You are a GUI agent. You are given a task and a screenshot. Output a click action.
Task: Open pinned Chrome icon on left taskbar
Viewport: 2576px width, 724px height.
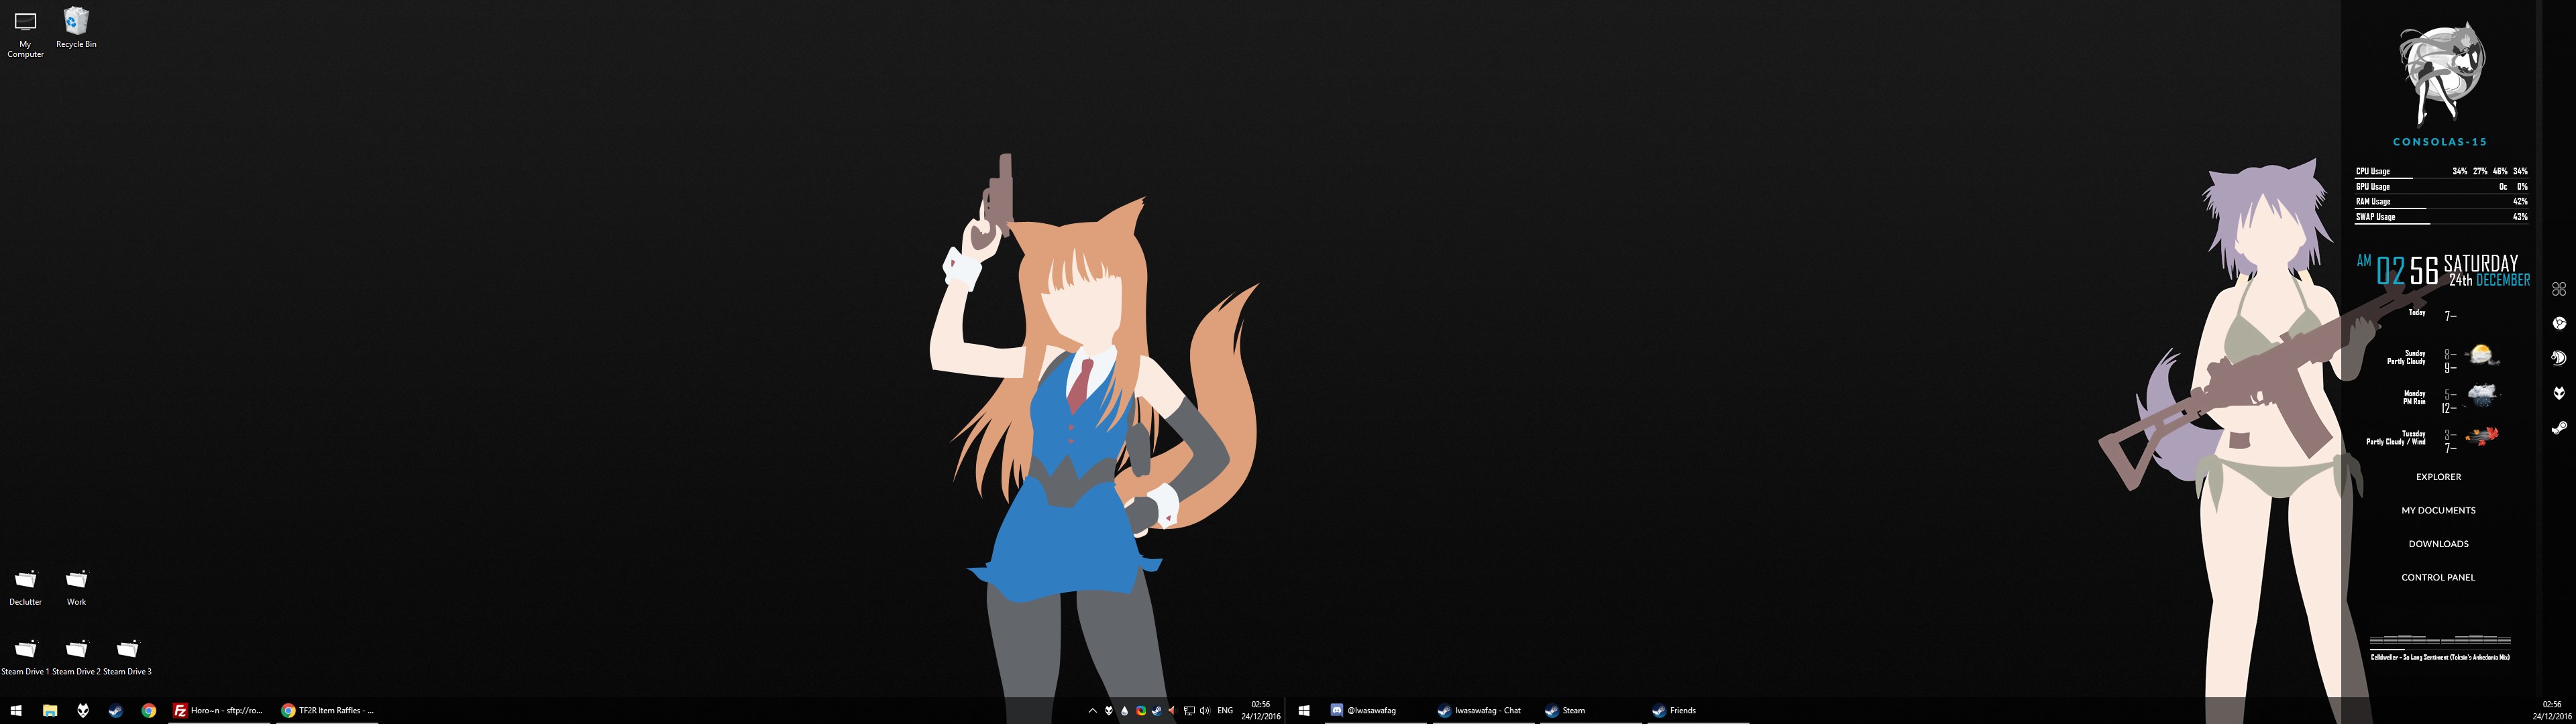[149, 711]
